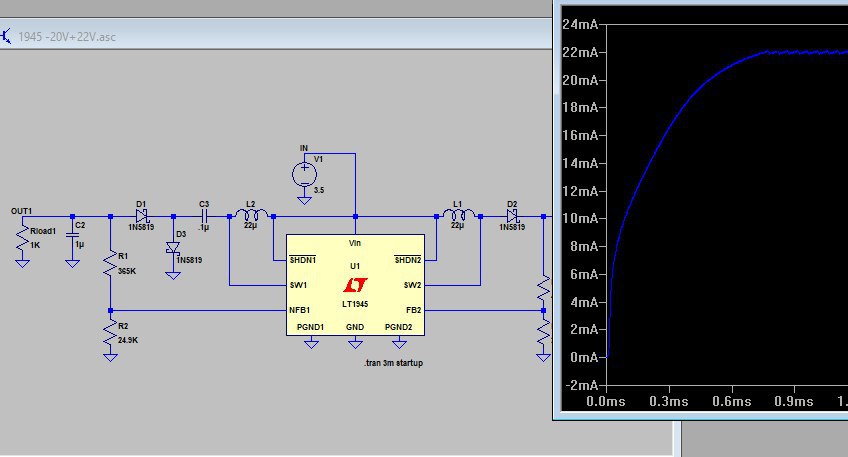Screen dimensions: 848x457
Task: Click the PGND2 pin label
Action: pyautogui.click(x=399, y=327)
